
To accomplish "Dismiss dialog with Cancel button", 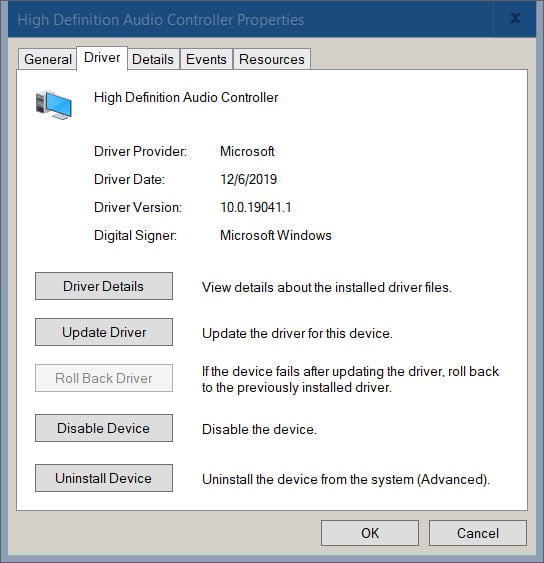I will click(478, 533).
